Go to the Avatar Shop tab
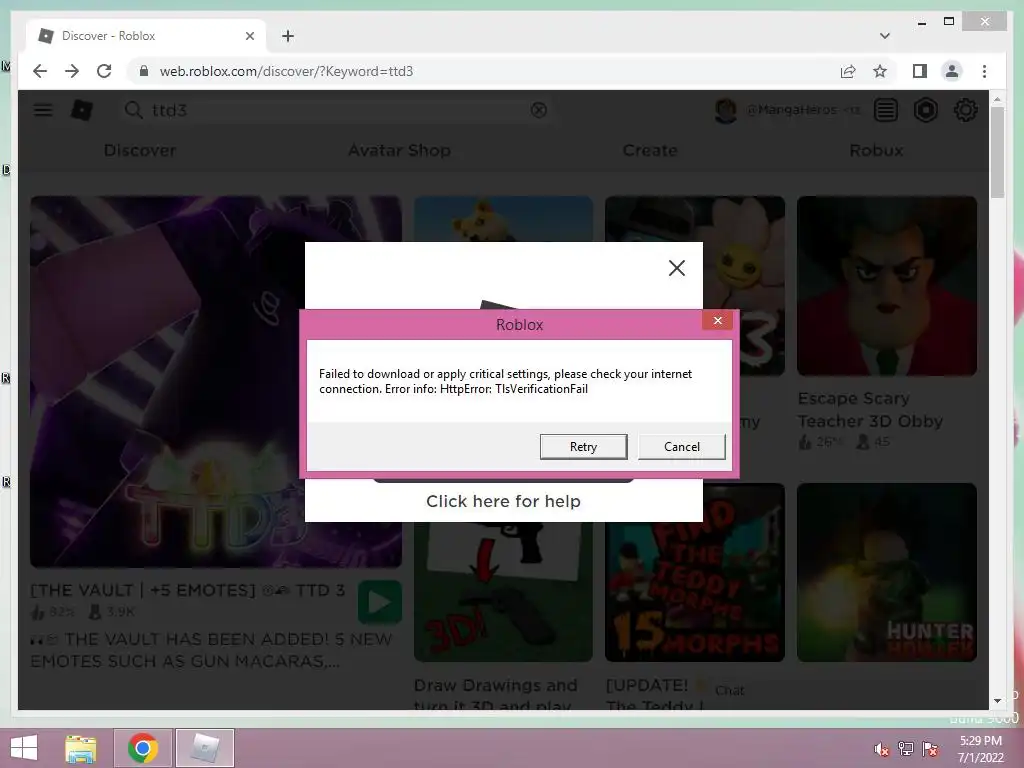 [x=399, y=150]
